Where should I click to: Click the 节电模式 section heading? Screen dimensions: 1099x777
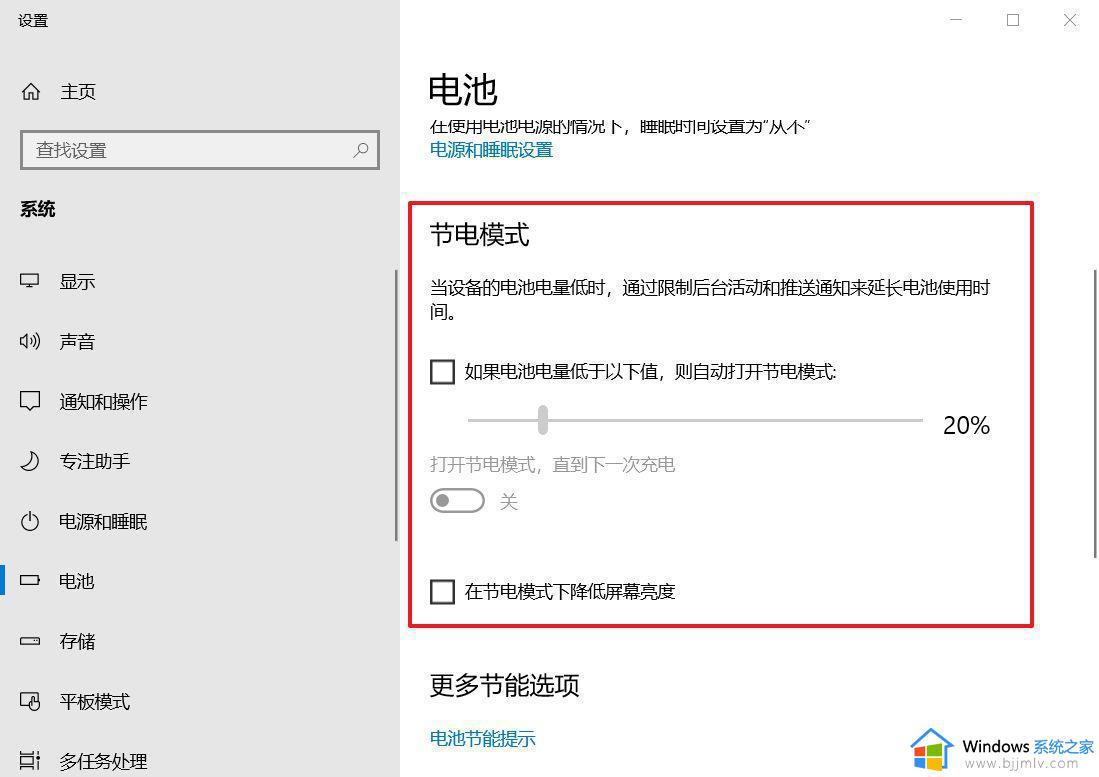point(479,234)
